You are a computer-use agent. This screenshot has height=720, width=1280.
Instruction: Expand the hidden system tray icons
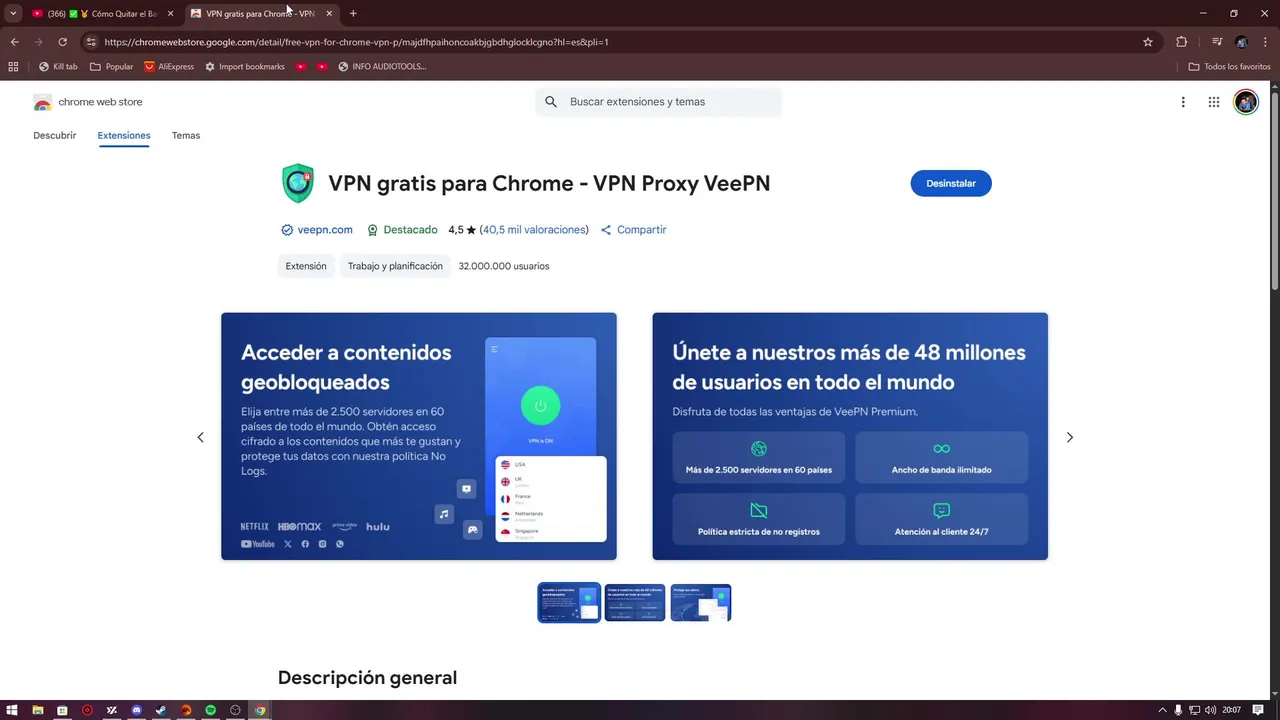(1162, 710)
